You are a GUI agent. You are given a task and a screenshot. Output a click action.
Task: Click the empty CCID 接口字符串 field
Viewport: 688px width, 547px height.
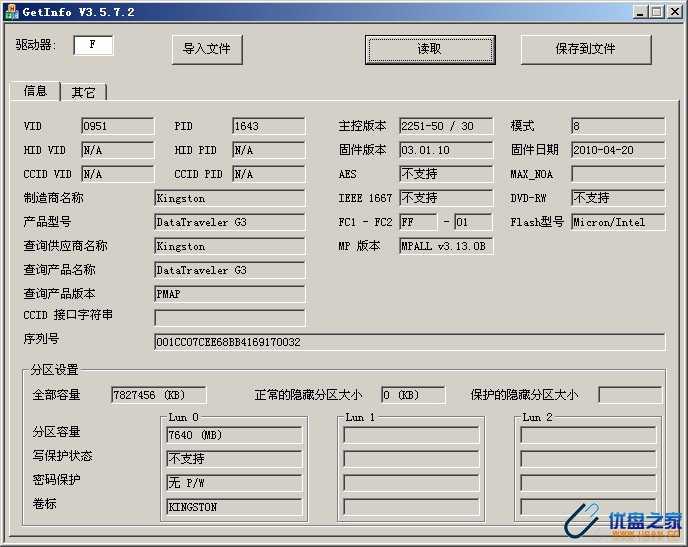(229, 318)
